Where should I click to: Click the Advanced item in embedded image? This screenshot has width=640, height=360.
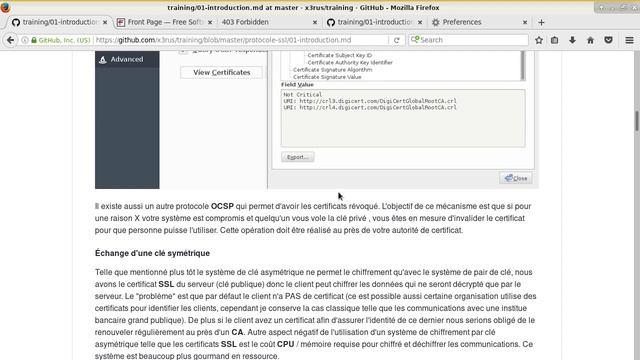point(127,59)
